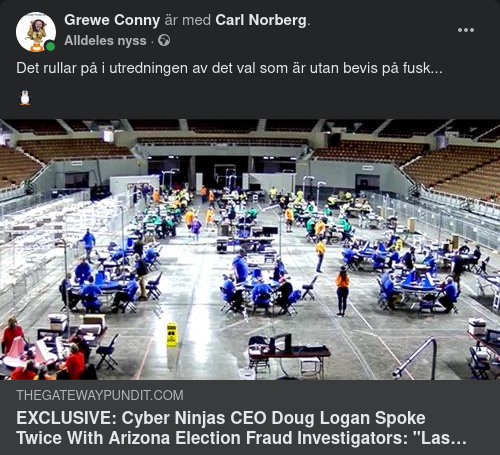Viewport: 500px width, 455px height.
Task: Open tagged Carl Norberg's profile
Action: [x=261, y=20]
